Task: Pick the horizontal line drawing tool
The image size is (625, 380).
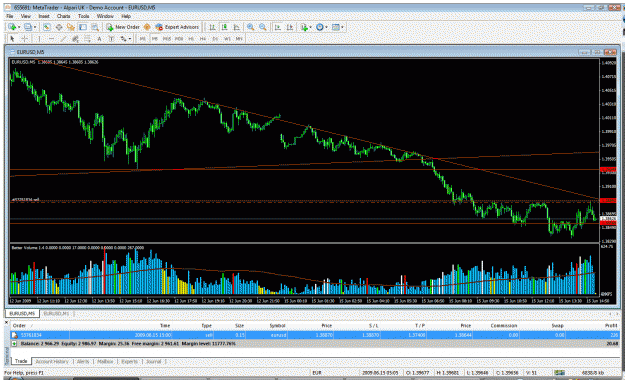Action: [51, 39]
